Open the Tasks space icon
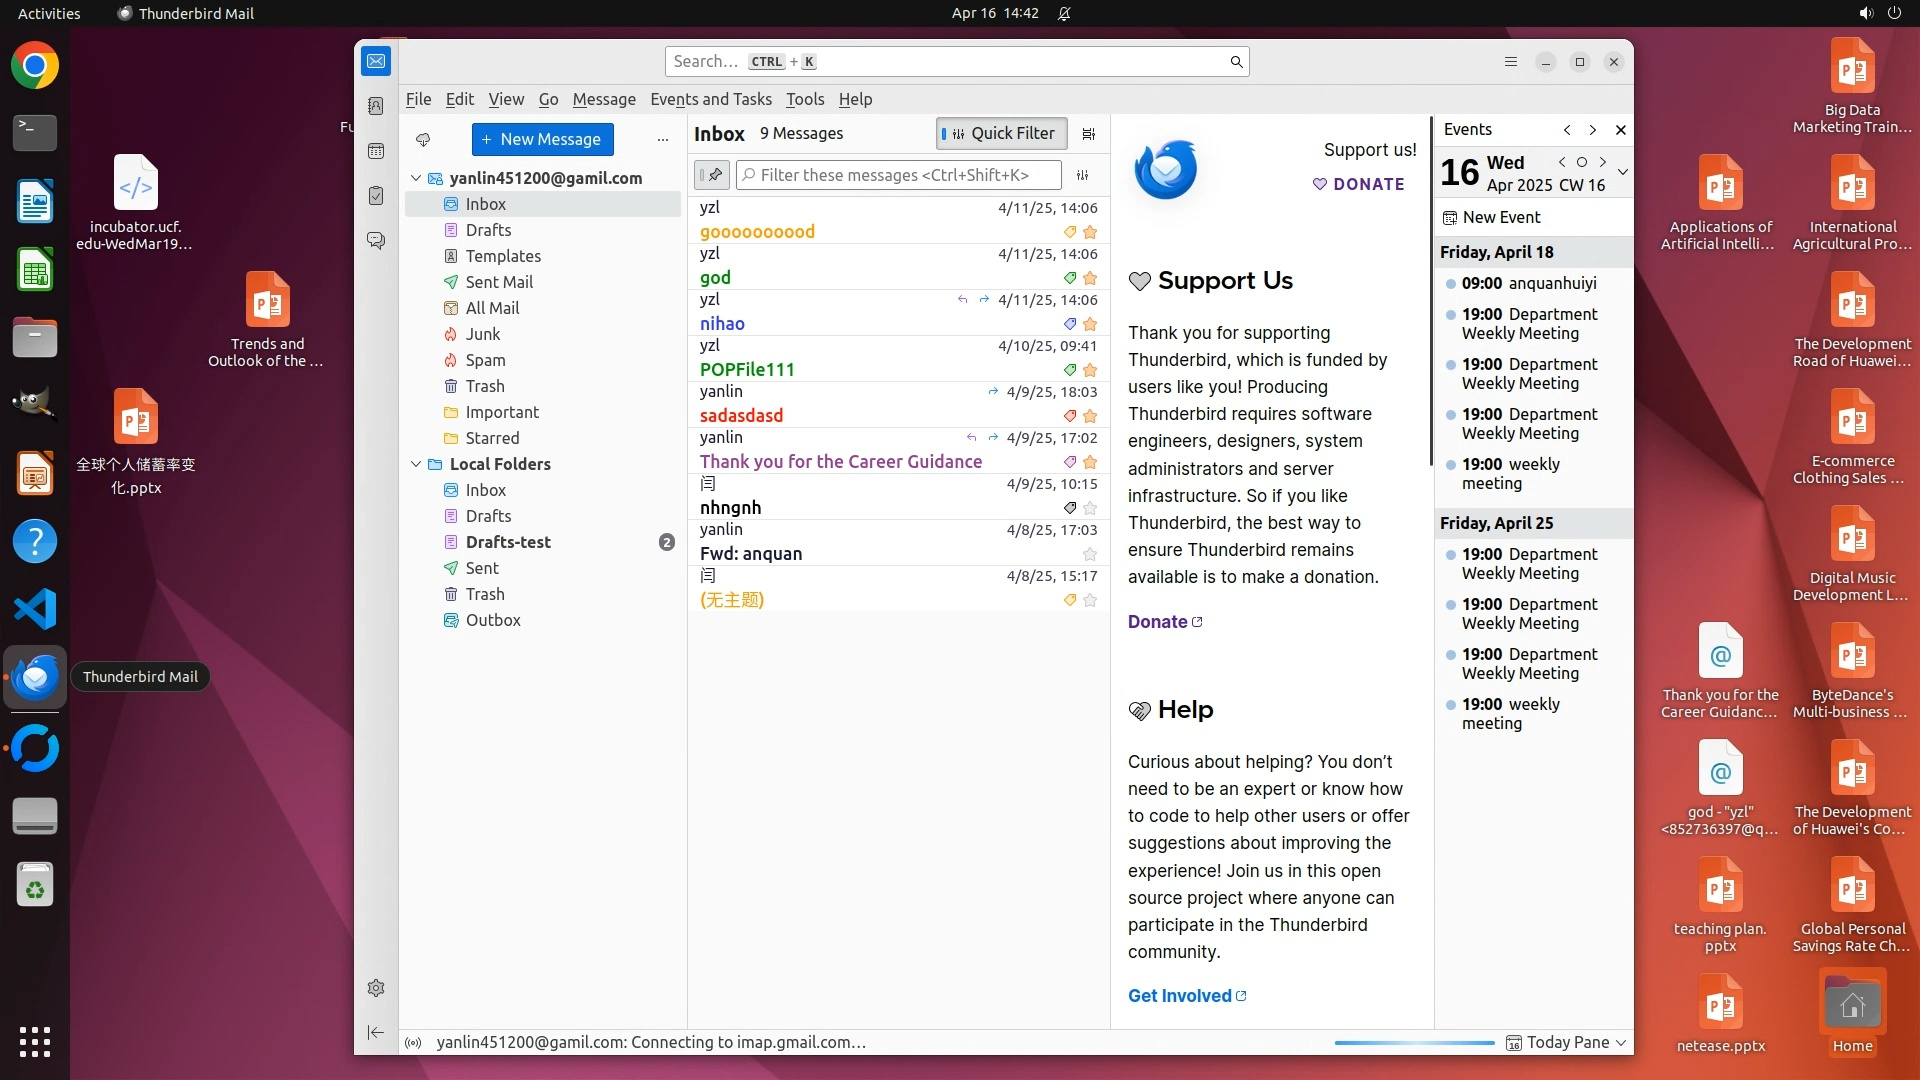The image size is (1920, 1080). [x=376, y=196]
